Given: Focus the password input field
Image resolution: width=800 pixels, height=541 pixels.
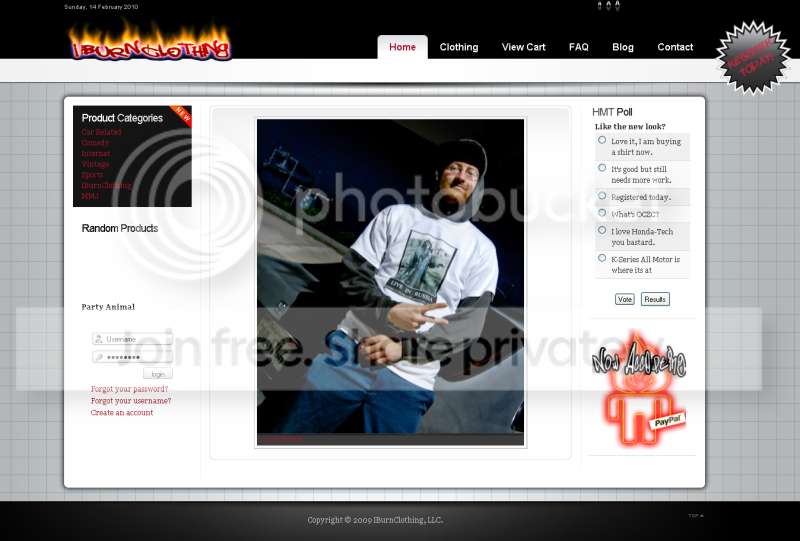Looking at the screenshot, I should [132, 357].
